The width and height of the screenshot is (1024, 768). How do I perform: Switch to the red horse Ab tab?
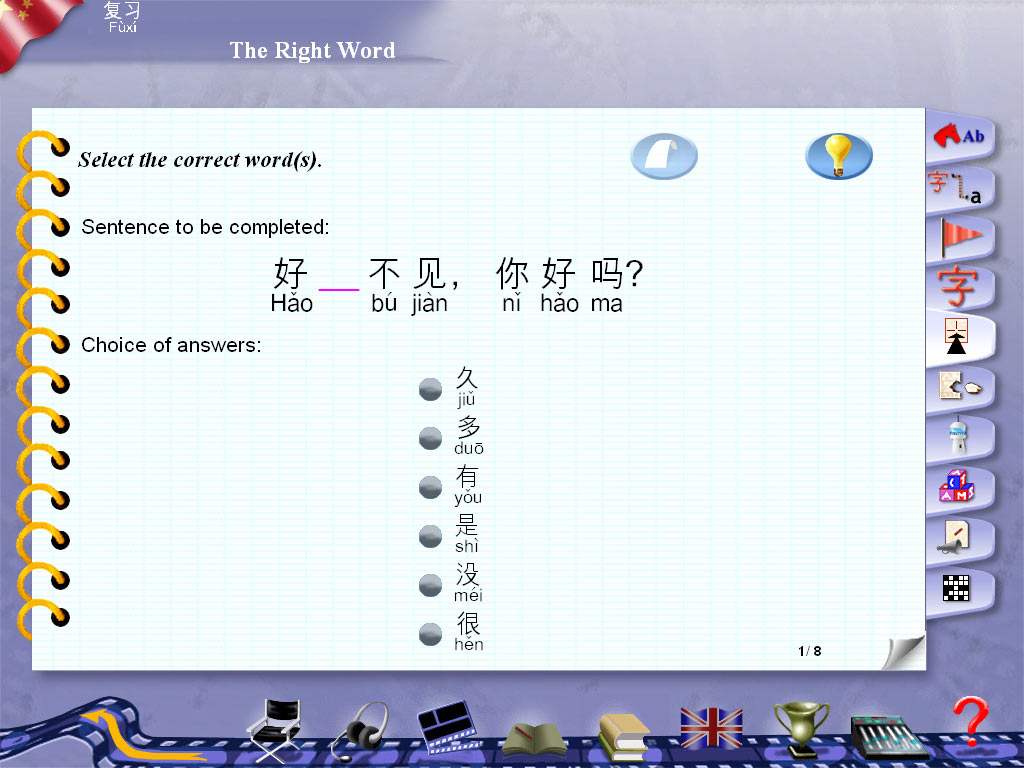coord(959,137)
